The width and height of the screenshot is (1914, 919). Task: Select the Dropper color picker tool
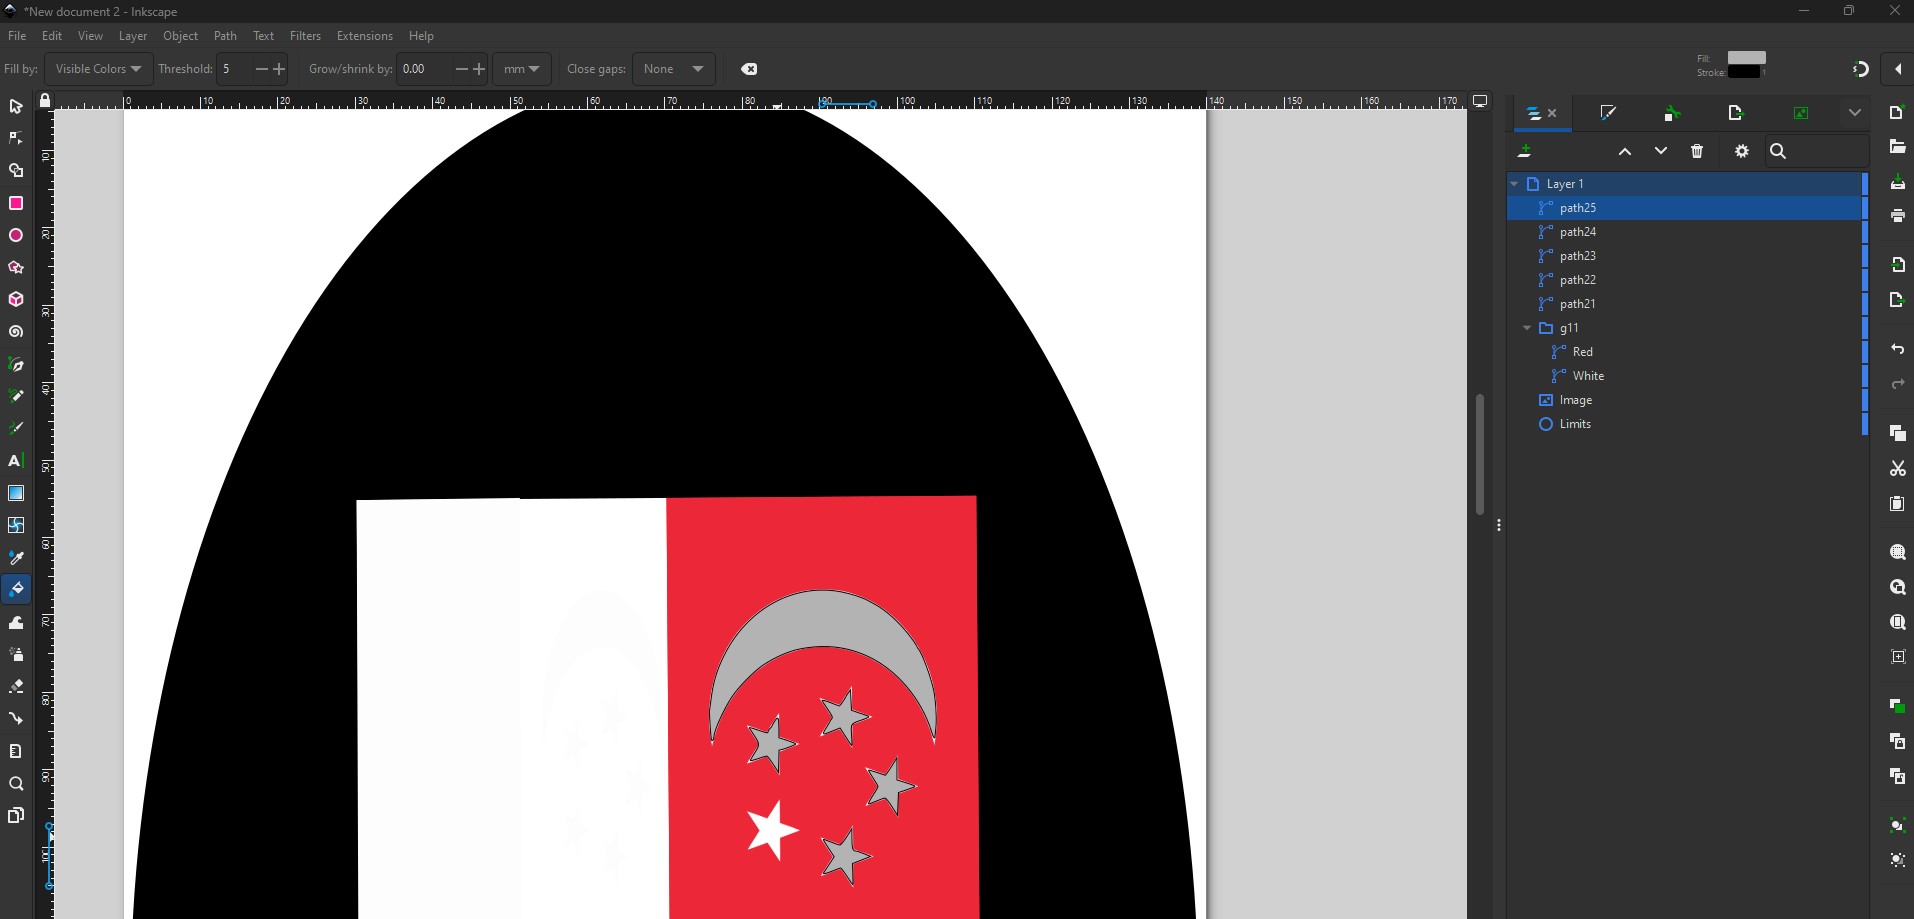click(16, 558)
